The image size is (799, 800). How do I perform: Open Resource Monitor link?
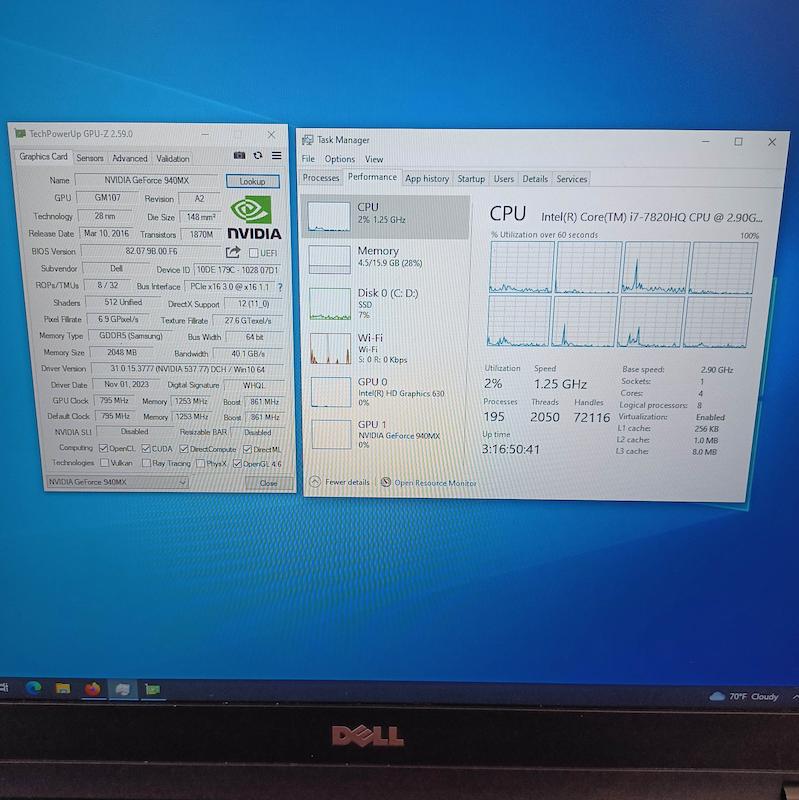(x=435, y=483)
